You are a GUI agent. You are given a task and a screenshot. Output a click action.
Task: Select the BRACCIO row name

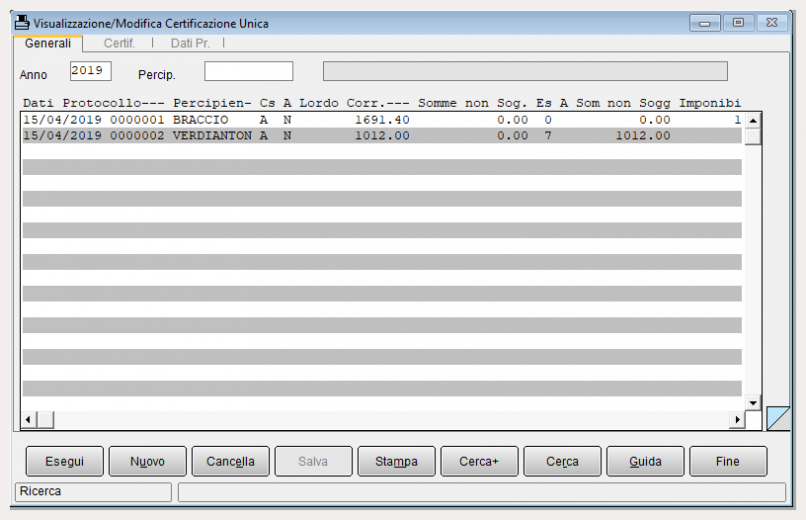(x=200, y=120)
